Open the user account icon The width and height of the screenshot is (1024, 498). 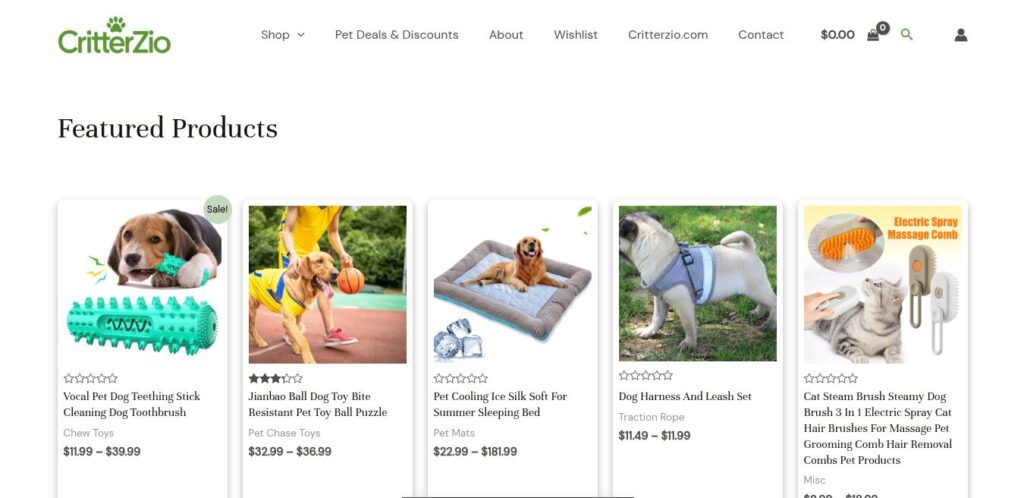coord(961,35)
